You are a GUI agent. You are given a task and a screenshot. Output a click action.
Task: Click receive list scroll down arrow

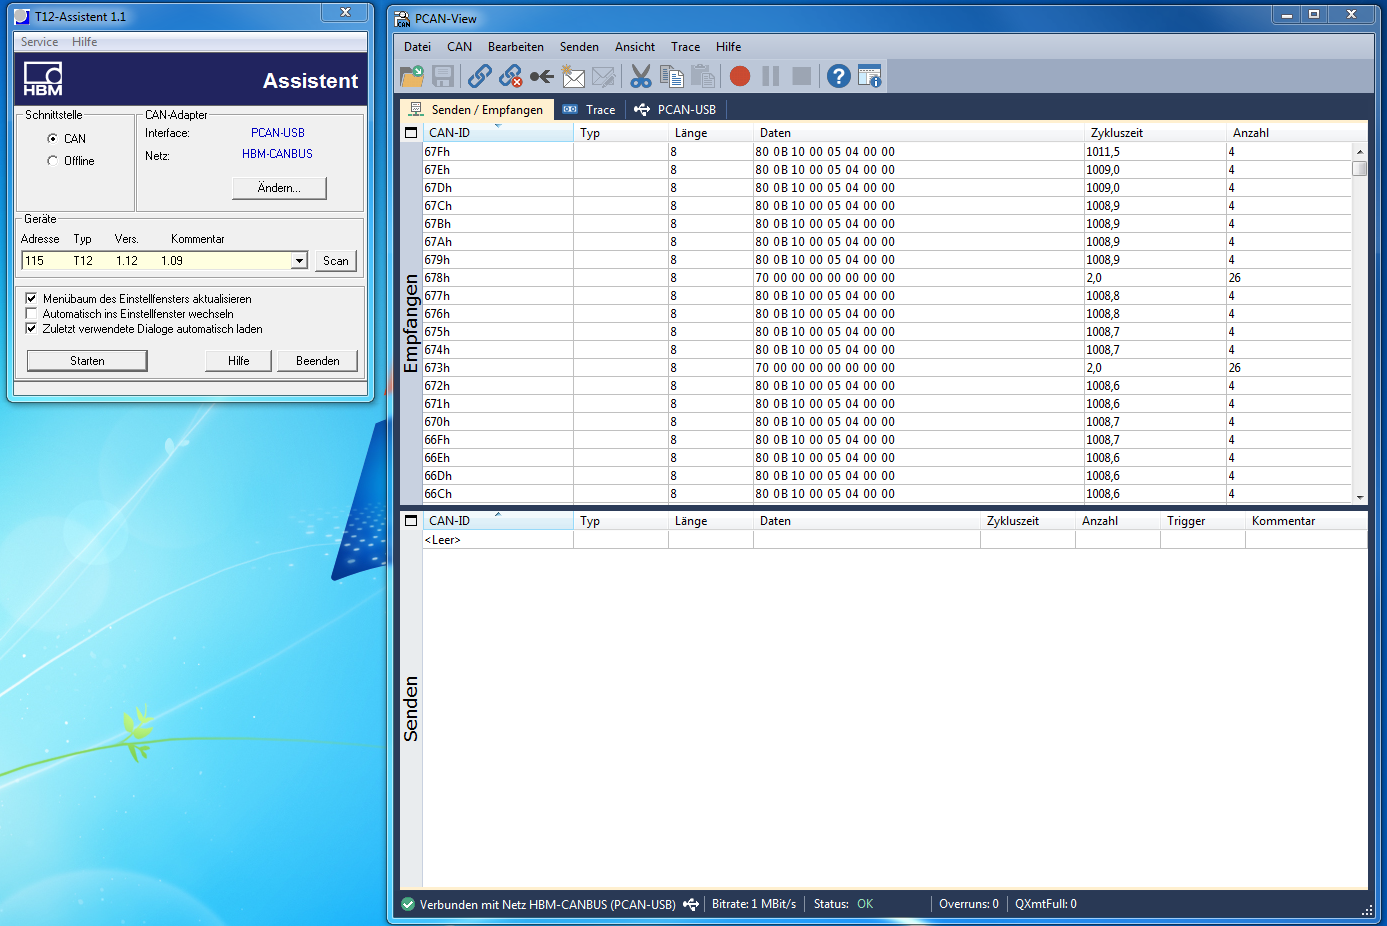(x=1359, y=497)
